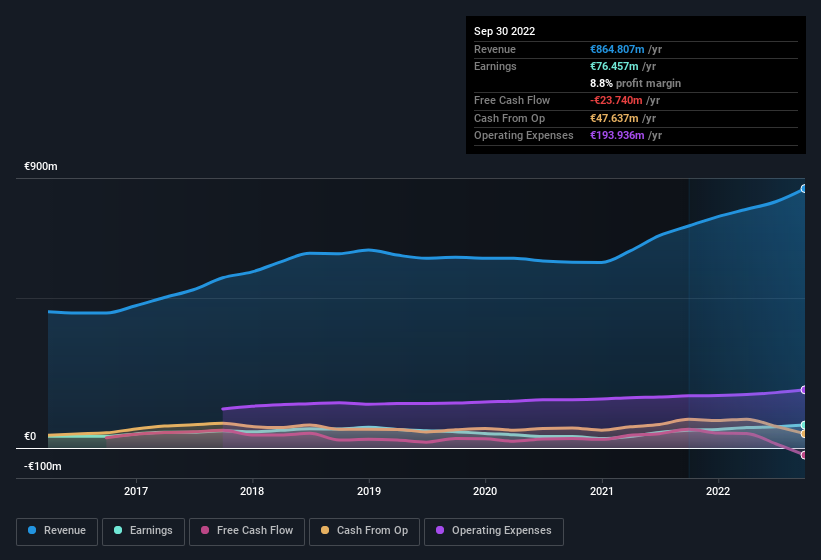Toggle the Free Cash Flow legend button
Image resolution: width=821 pixels, height=560 pixels.
pyautogui.click(x=247, y=531)
